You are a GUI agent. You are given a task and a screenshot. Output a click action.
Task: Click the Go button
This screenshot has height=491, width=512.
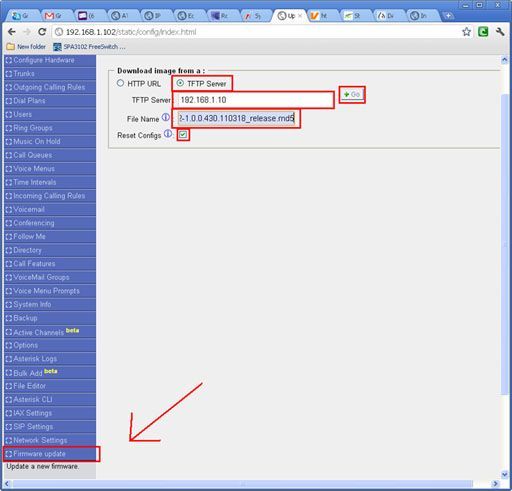[x=352, y=95]
